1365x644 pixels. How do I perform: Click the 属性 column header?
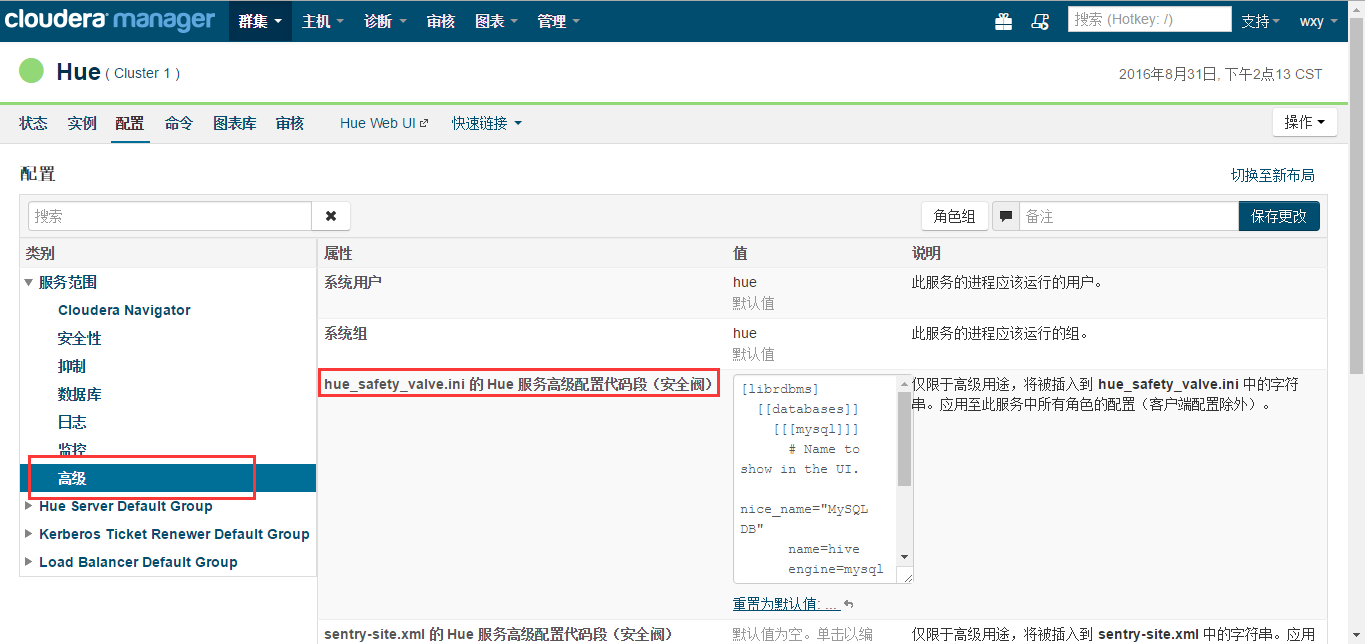tap(338, 253)
